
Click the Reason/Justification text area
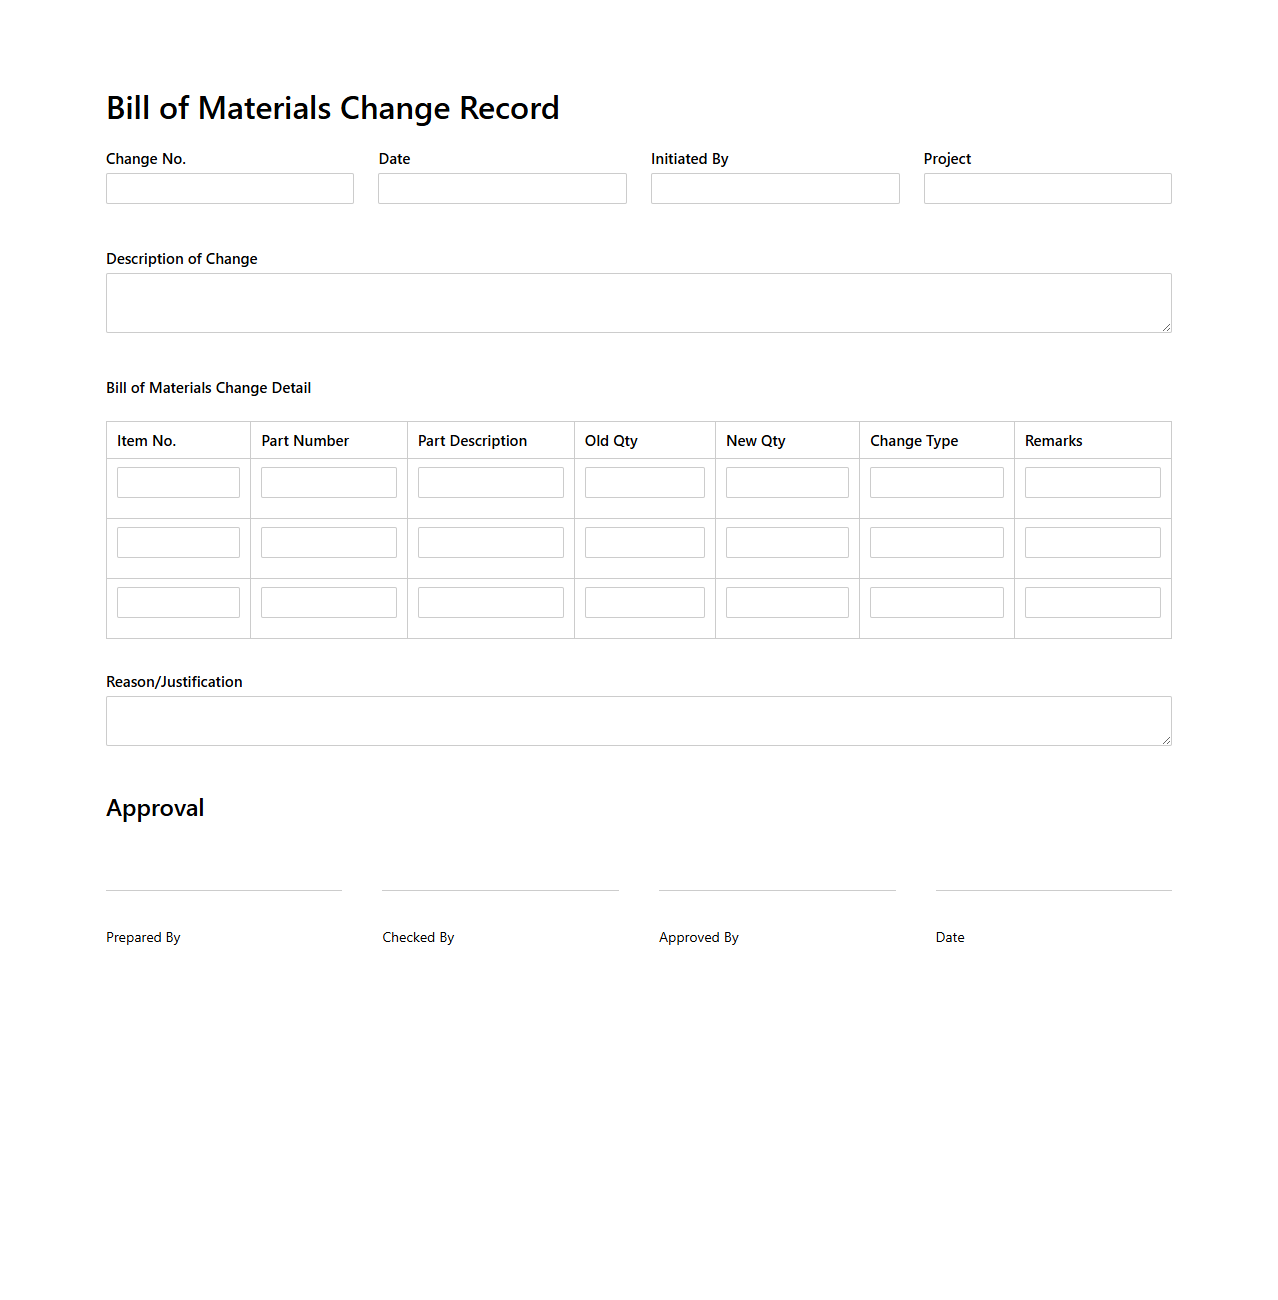(638, 720)
